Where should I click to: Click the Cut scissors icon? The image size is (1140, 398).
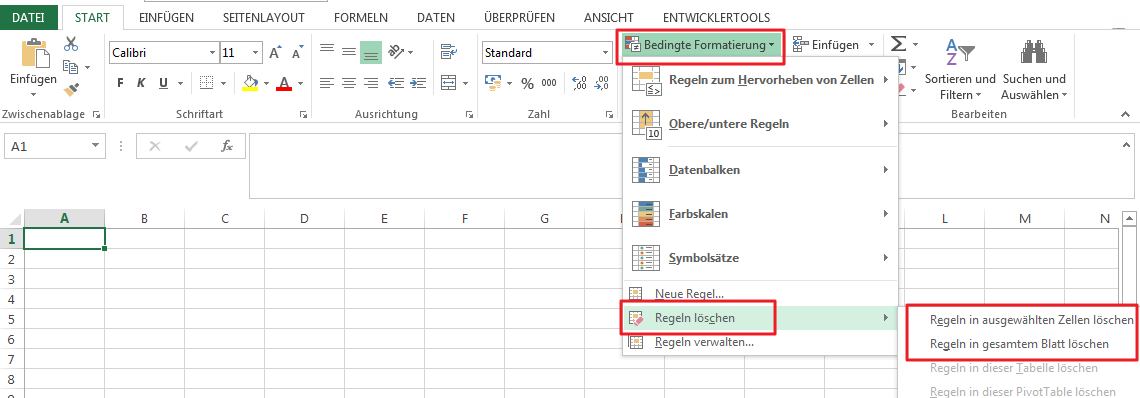pos(71,44)
